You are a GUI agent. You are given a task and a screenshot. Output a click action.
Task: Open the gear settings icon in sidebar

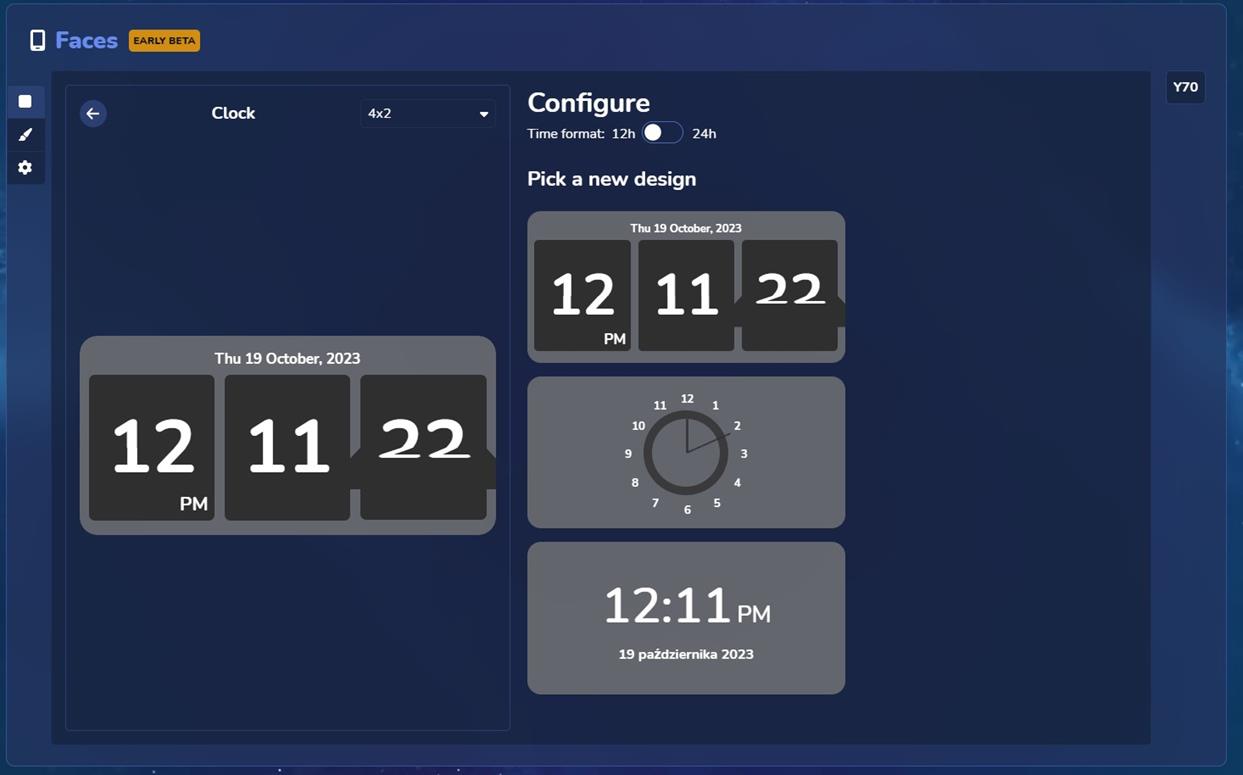click(x=25, y=168)
